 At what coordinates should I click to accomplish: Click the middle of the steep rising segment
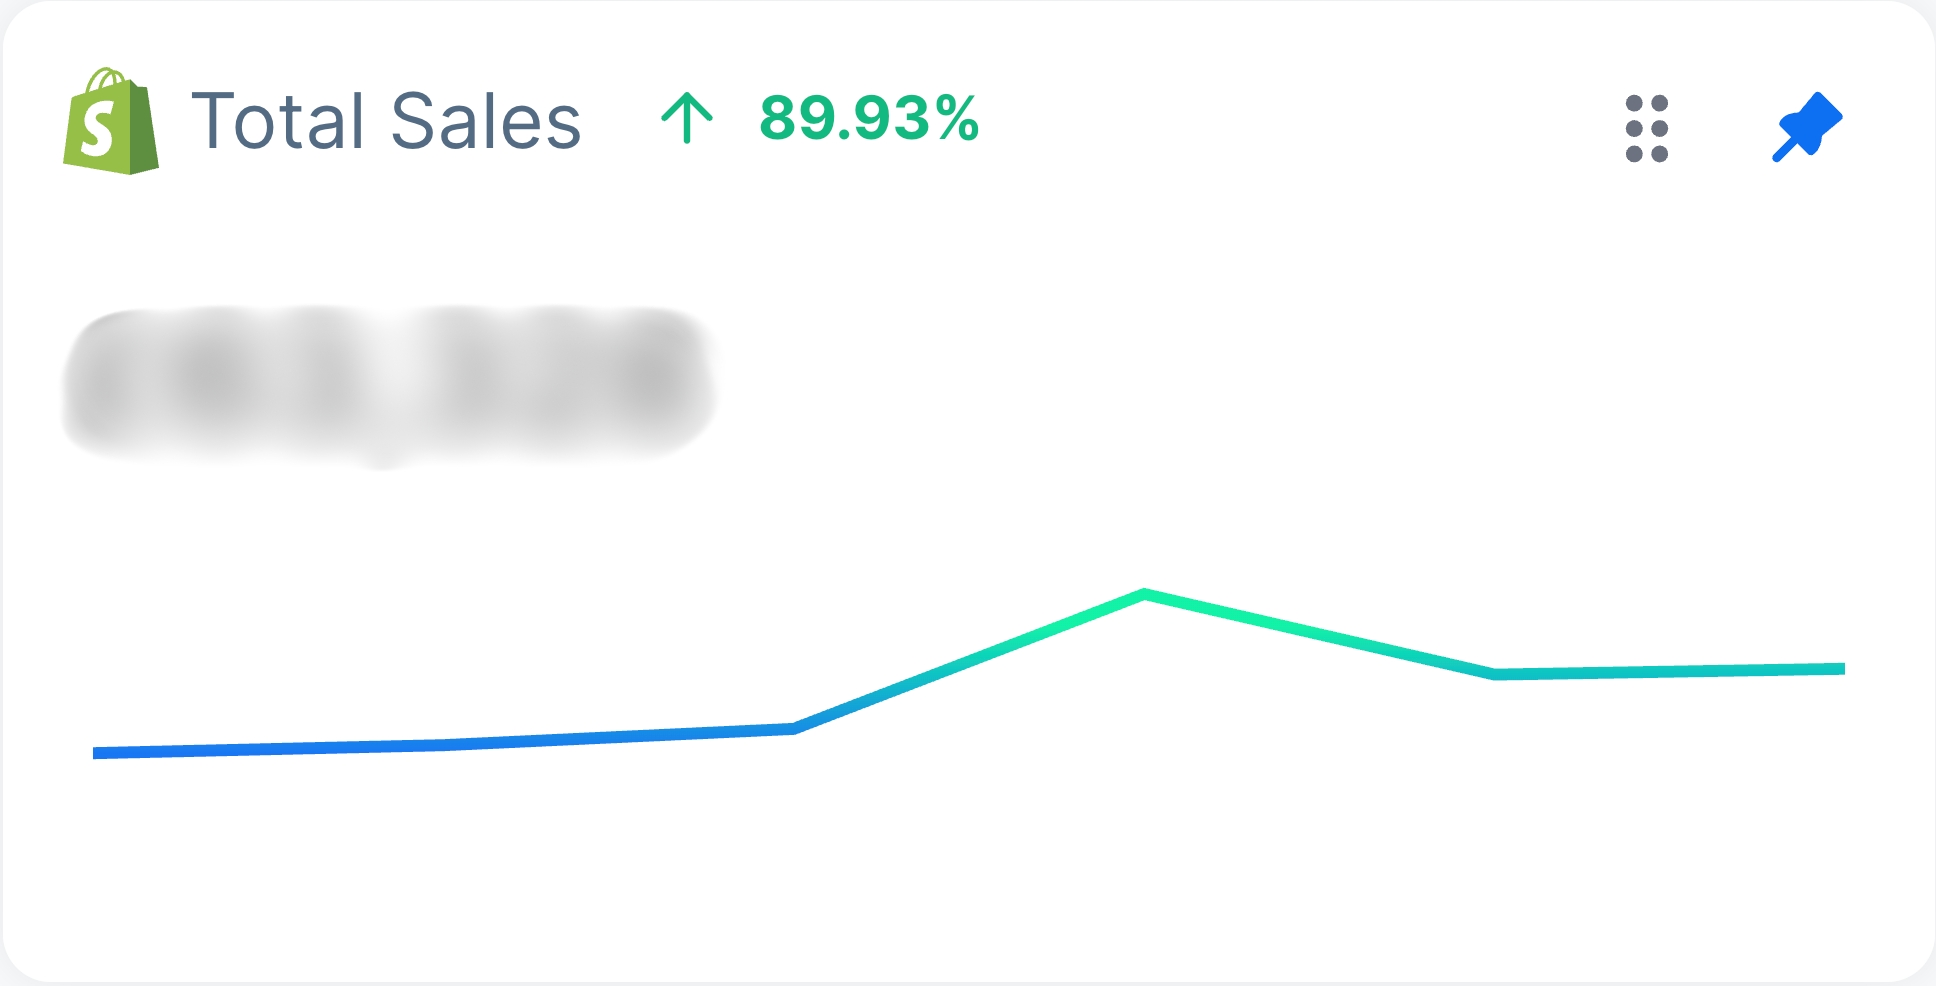[x=969, y=662]
